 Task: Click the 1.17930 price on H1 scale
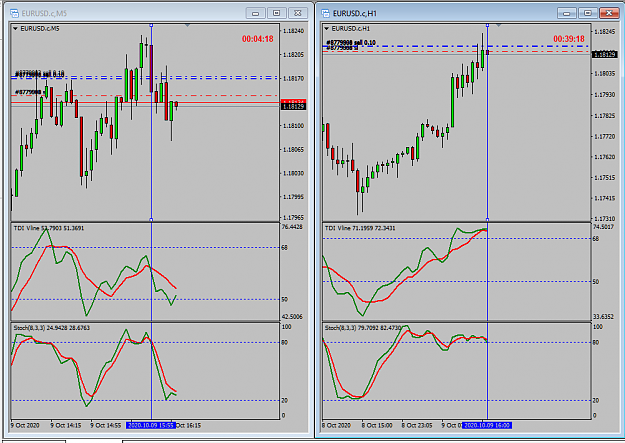[x=604, y=95]
